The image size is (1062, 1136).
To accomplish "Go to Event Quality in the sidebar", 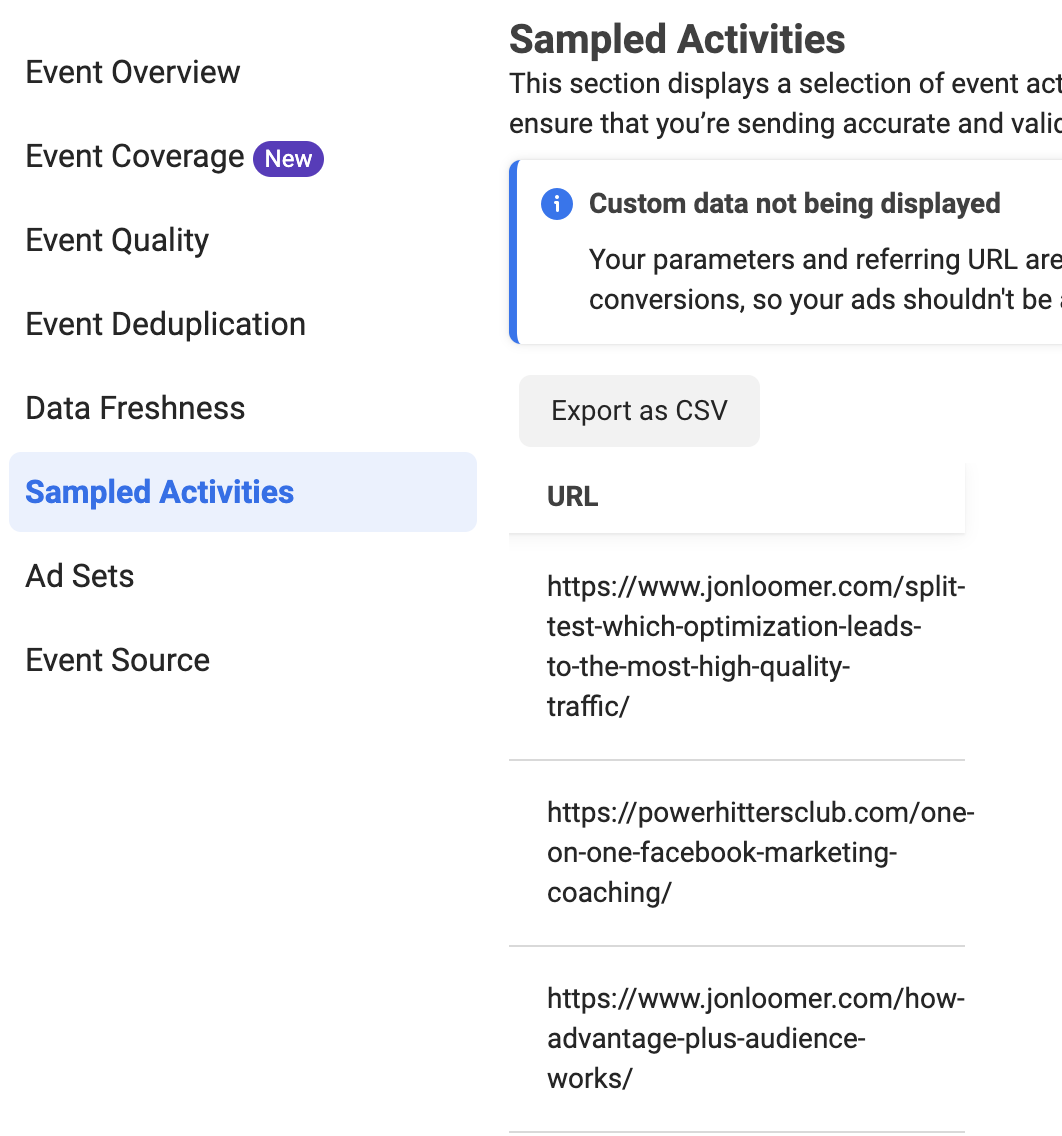I will pos(117,241).
